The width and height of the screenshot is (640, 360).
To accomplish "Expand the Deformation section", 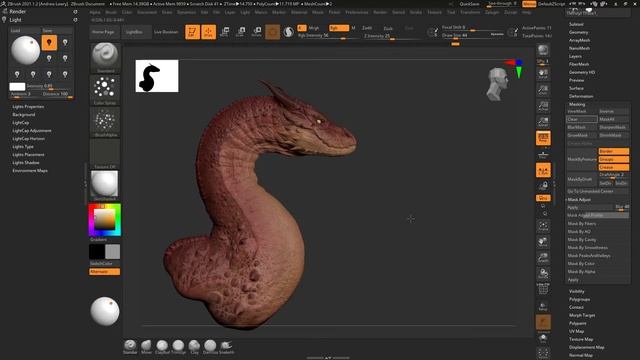I will click(x=581, y=96).
